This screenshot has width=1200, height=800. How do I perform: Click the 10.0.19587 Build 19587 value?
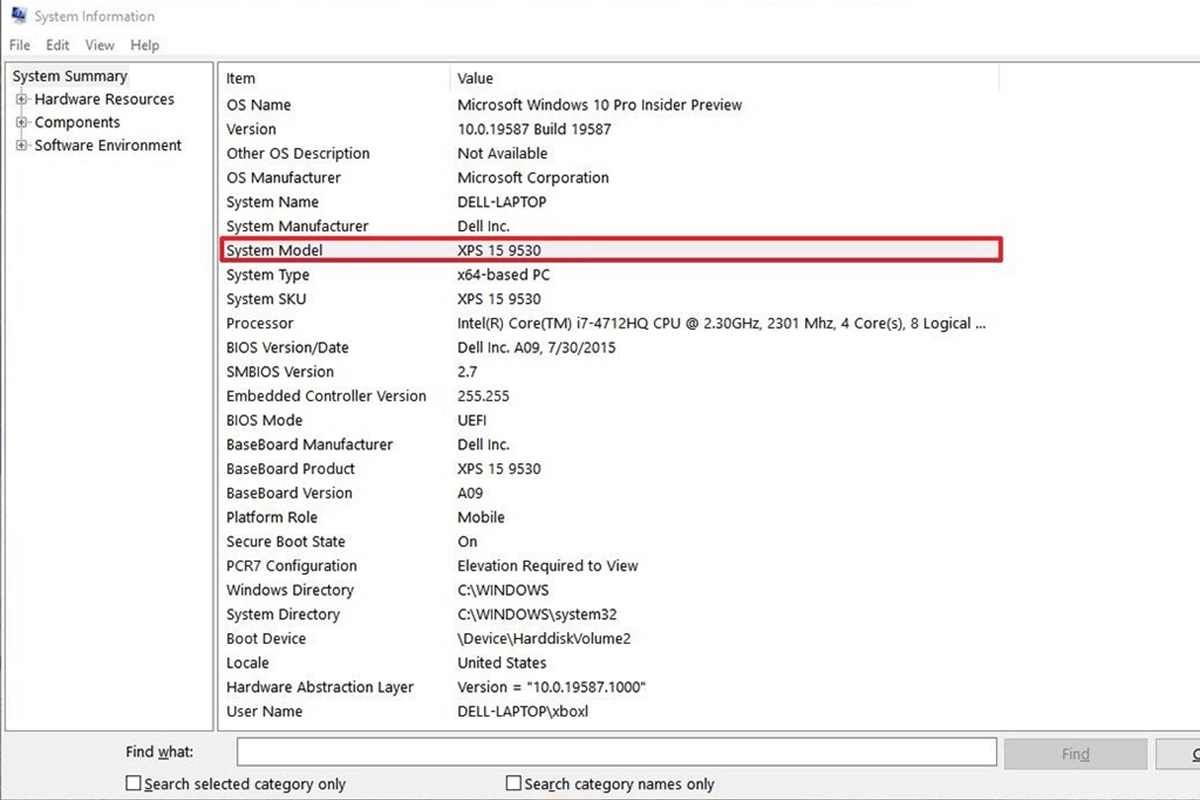coord(534,129)
